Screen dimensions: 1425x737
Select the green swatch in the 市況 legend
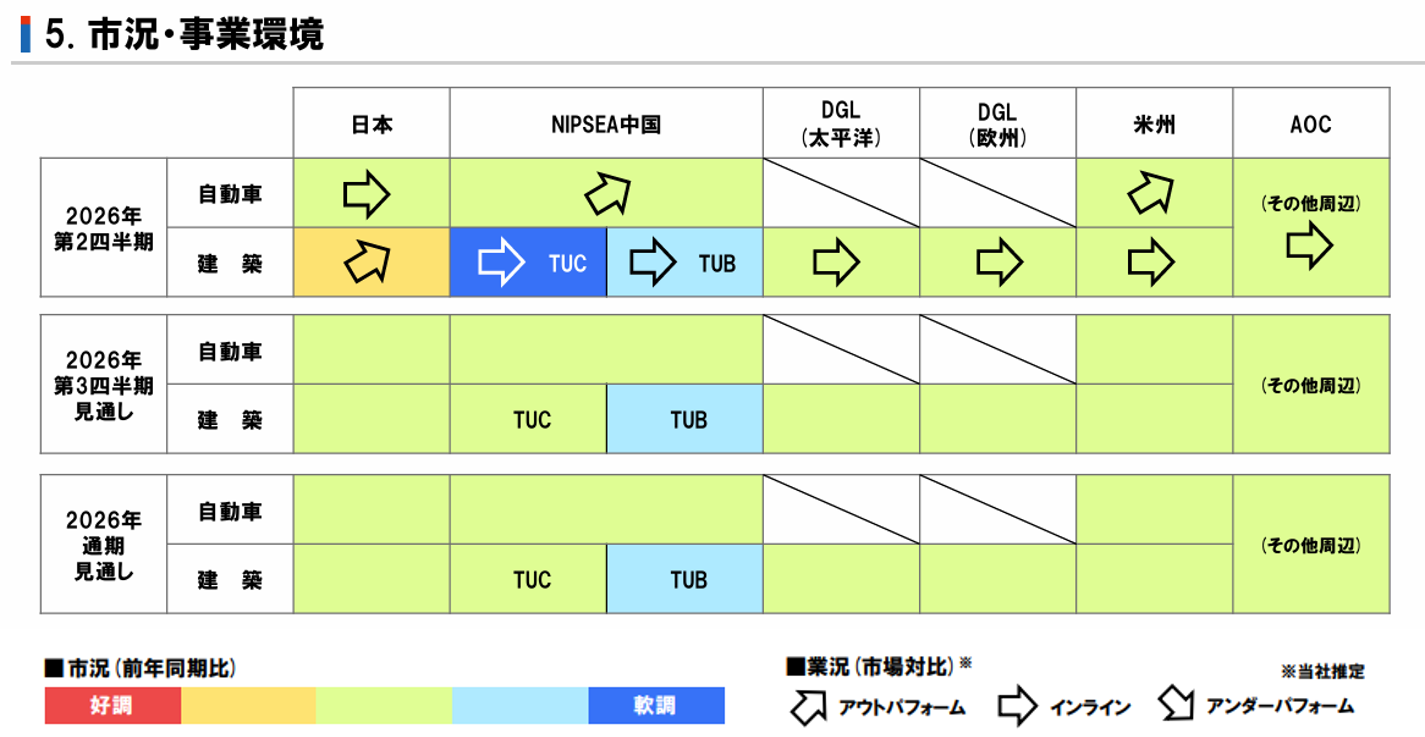pos(384,705)
